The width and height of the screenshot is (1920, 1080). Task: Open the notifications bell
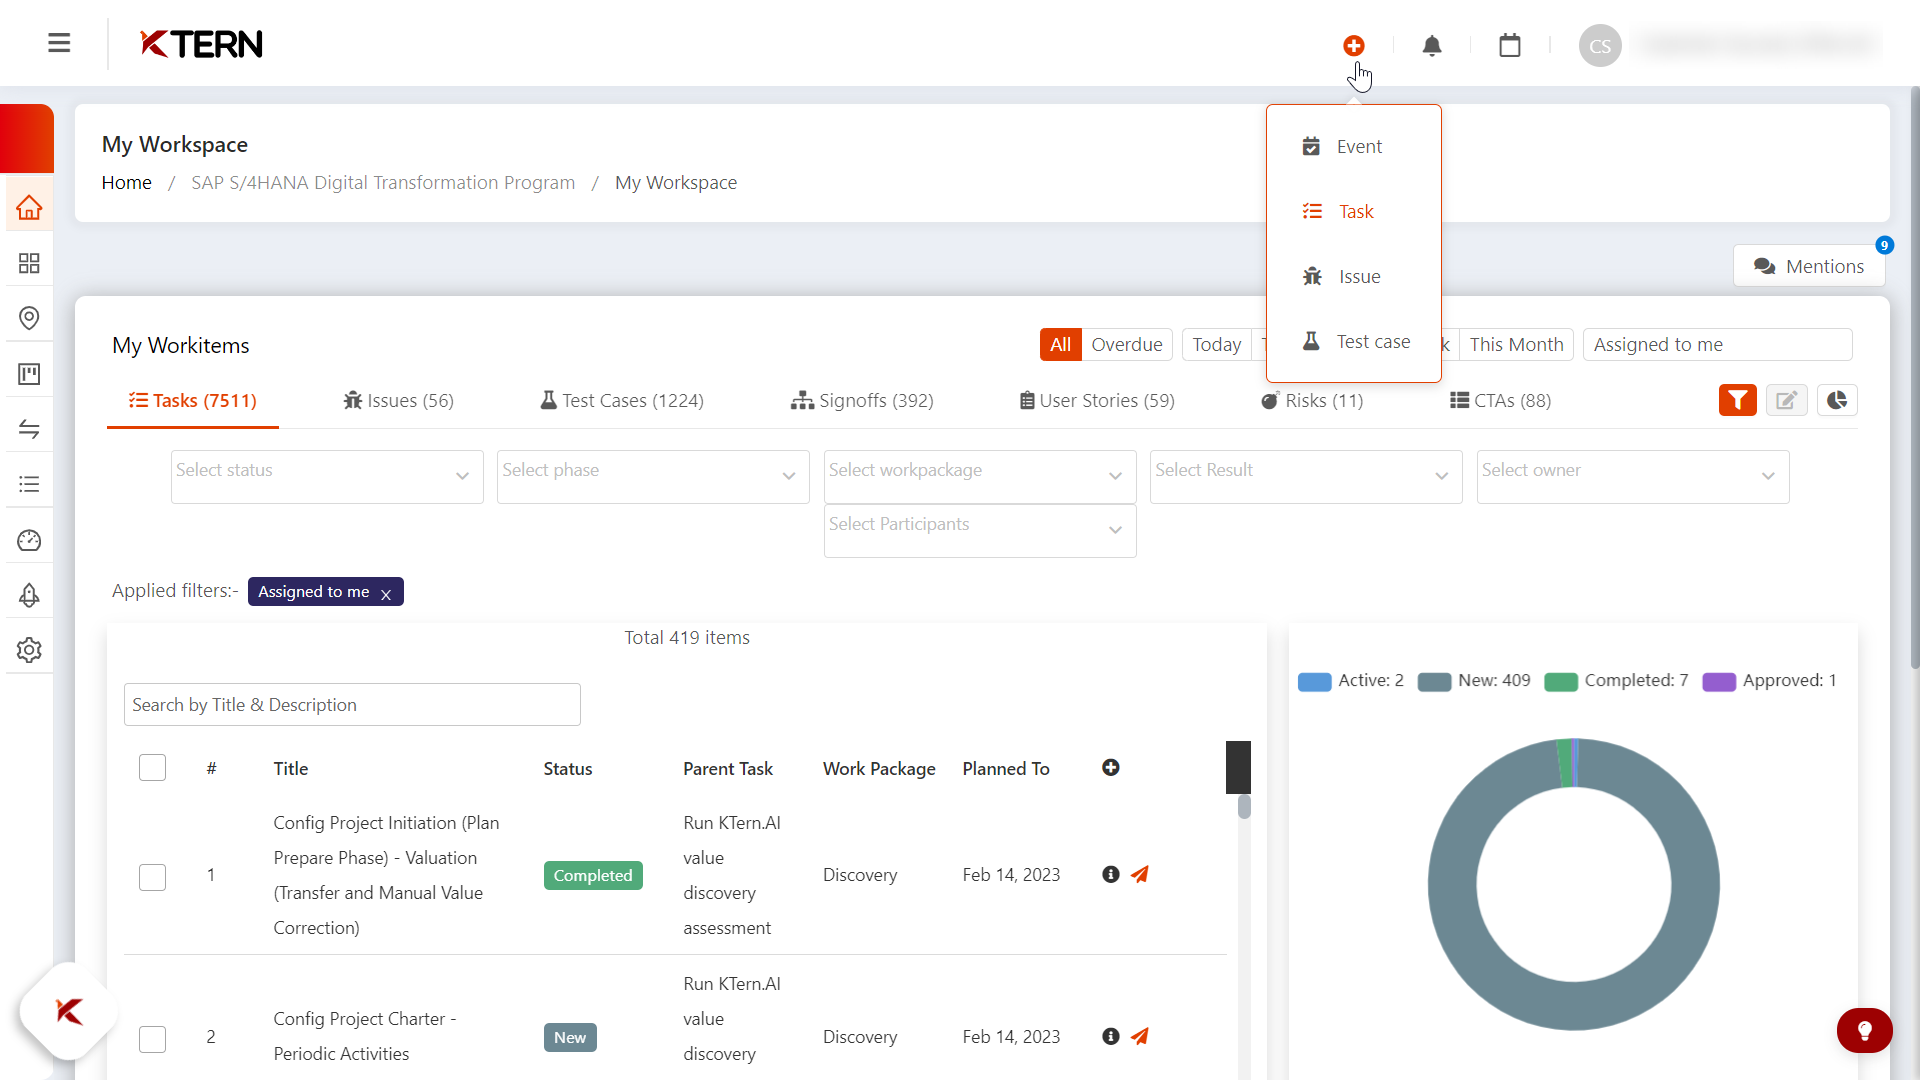coord(1432,45)
